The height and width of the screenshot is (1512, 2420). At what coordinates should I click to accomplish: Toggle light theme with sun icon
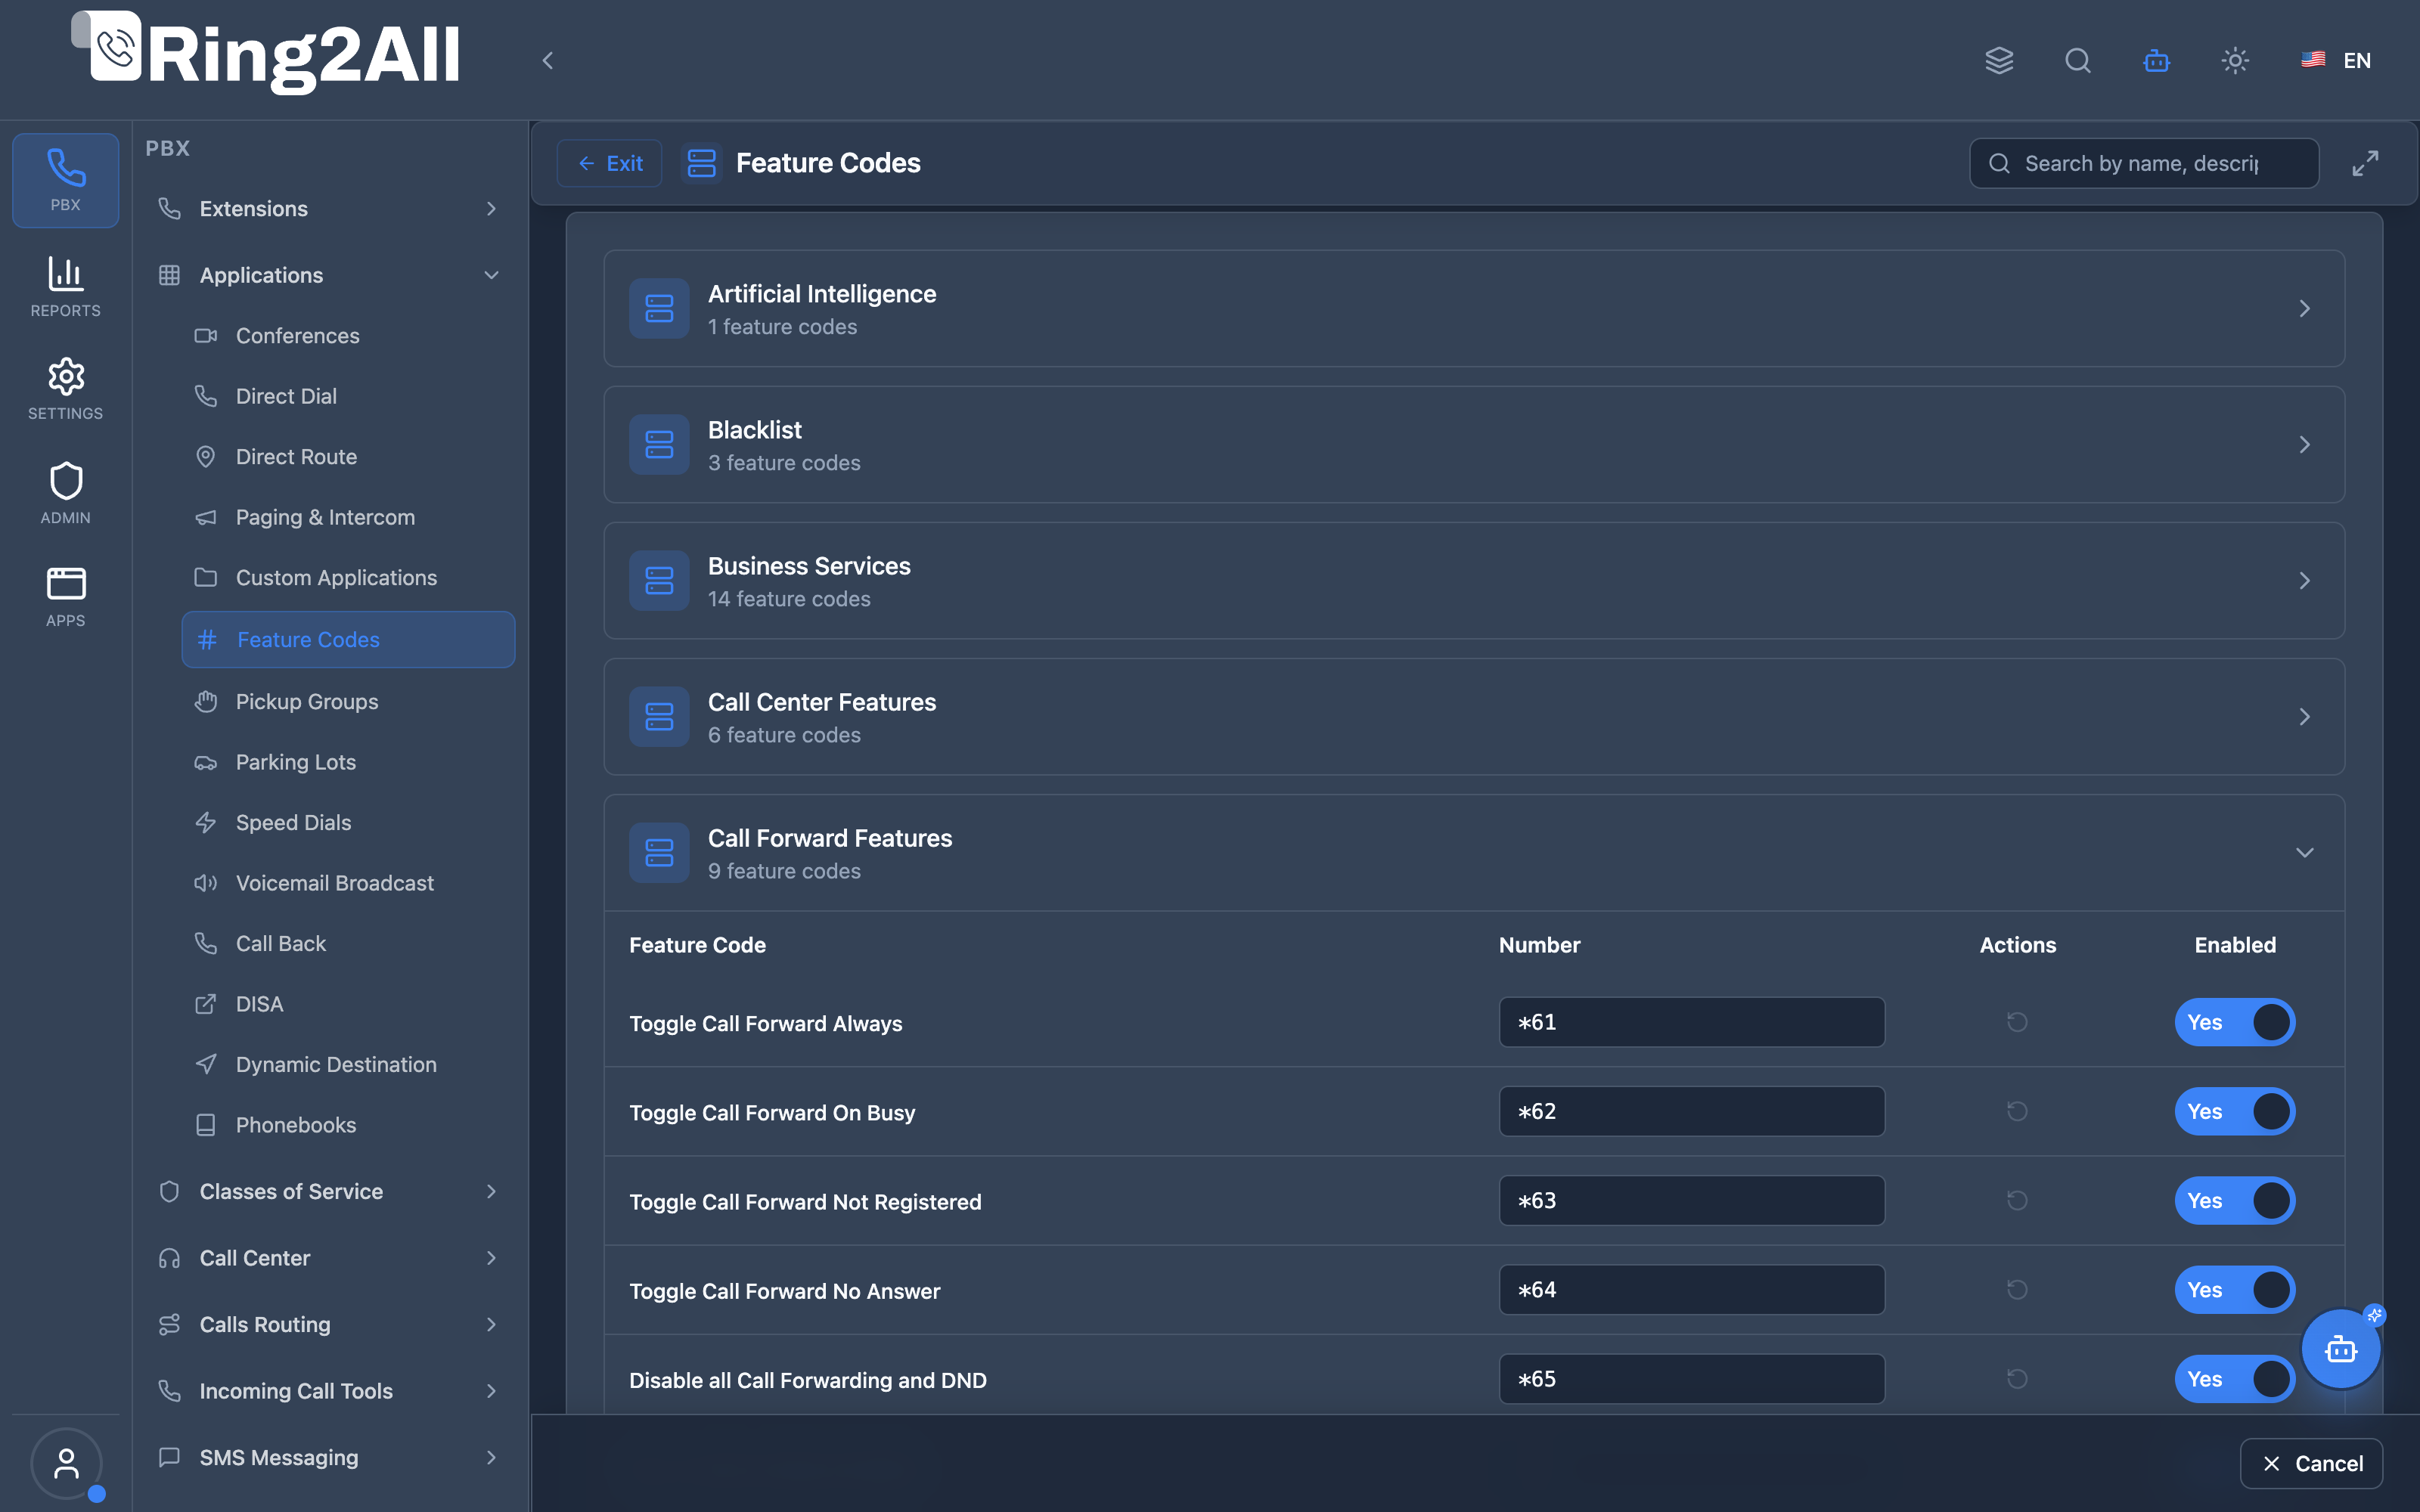click(x=2235, y=61)
